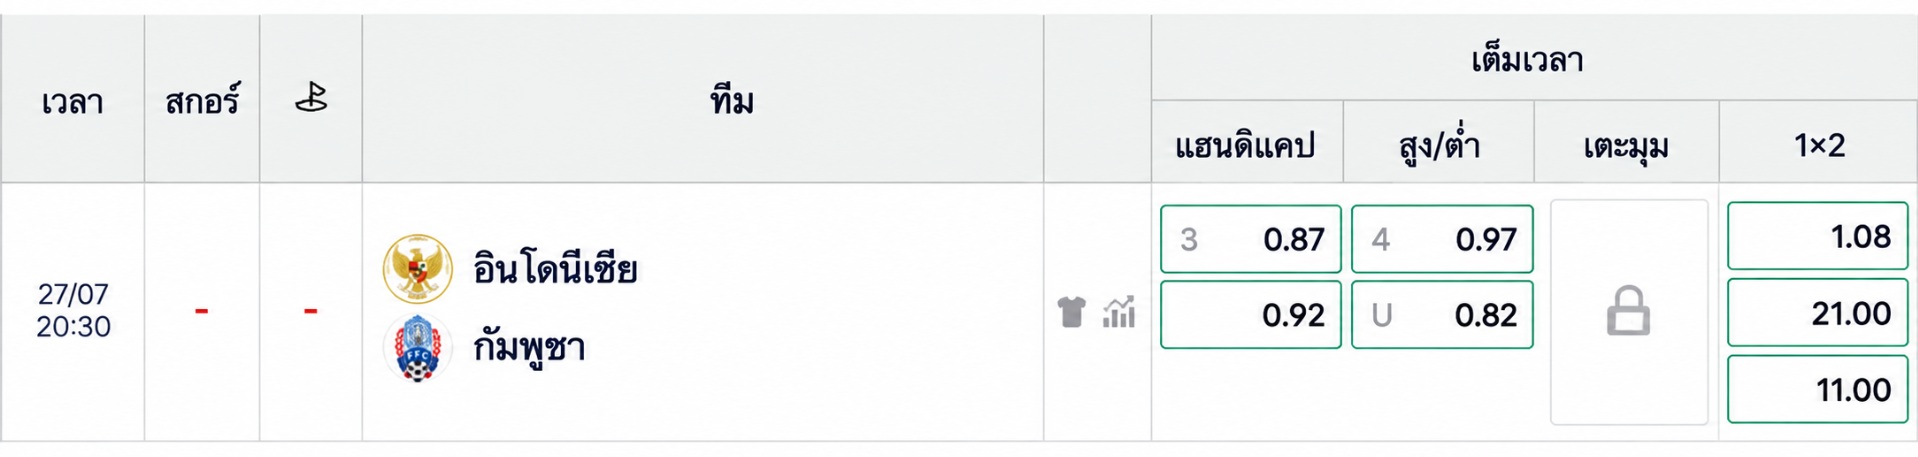Click the corner flag column icon

tap(311, 98)
